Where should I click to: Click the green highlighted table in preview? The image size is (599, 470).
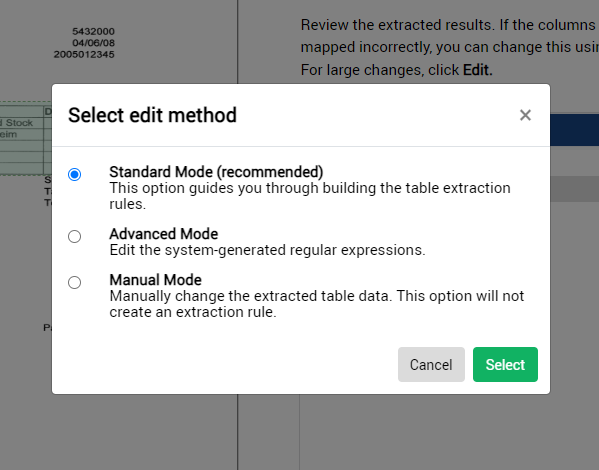26,138
